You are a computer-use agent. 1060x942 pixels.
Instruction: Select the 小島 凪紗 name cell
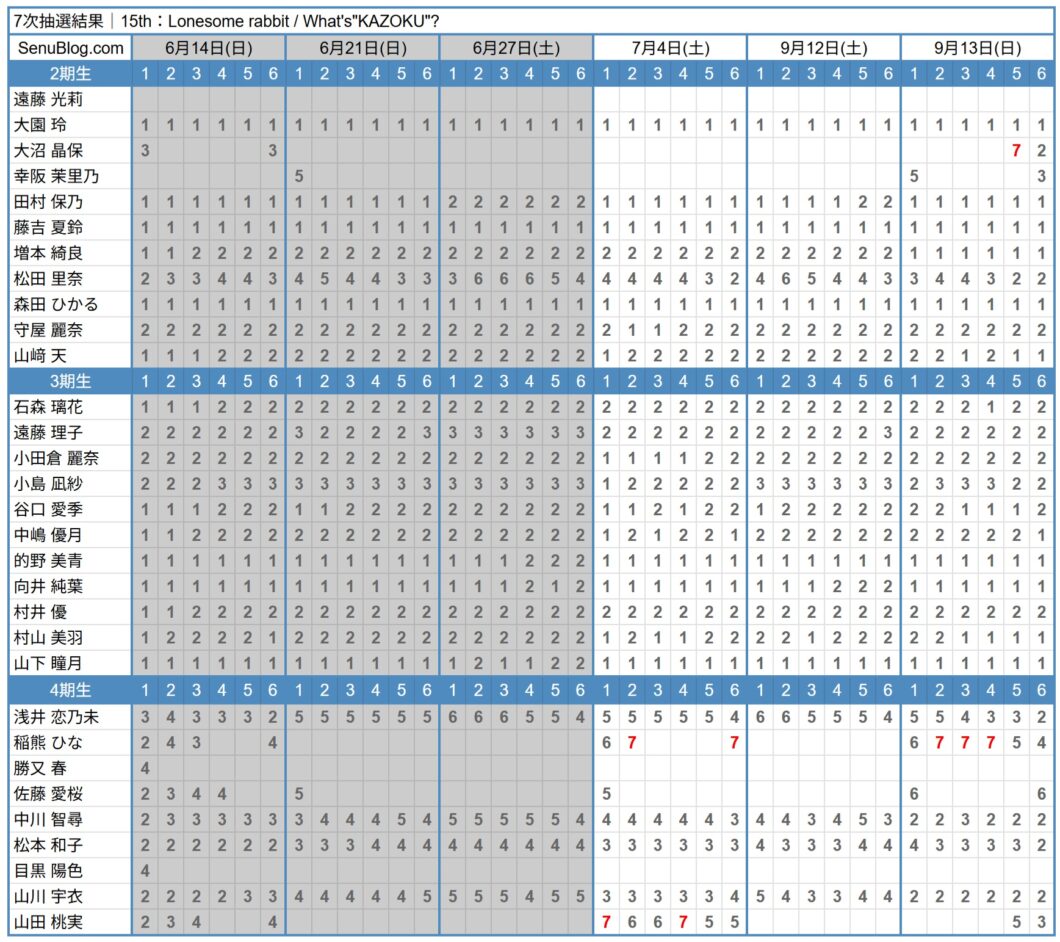coord(70,484)
